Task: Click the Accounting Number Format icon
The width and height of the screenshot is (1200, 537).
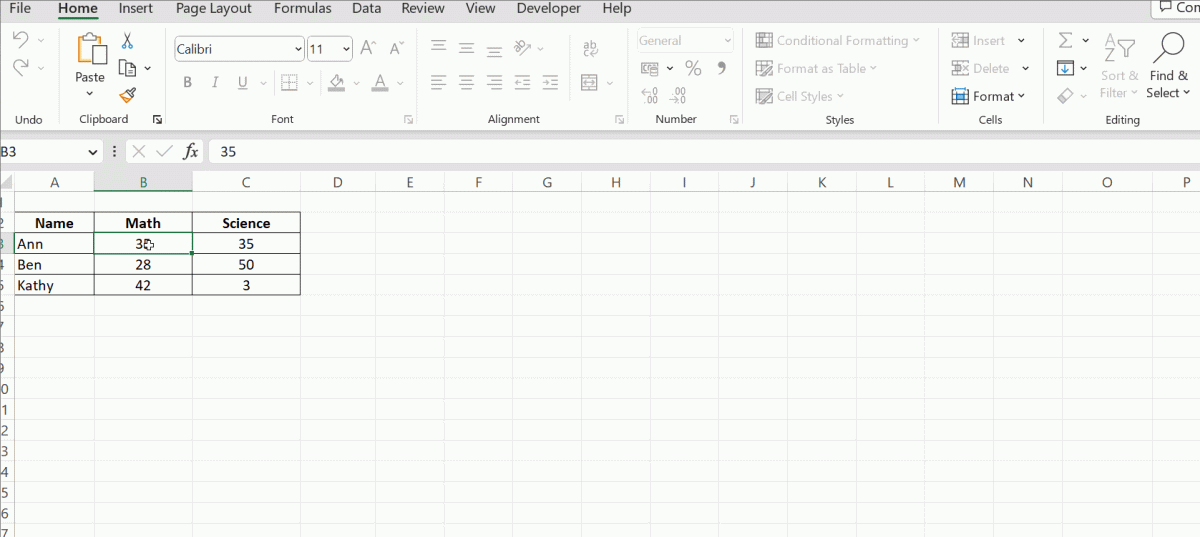Action: coord(650,68)
